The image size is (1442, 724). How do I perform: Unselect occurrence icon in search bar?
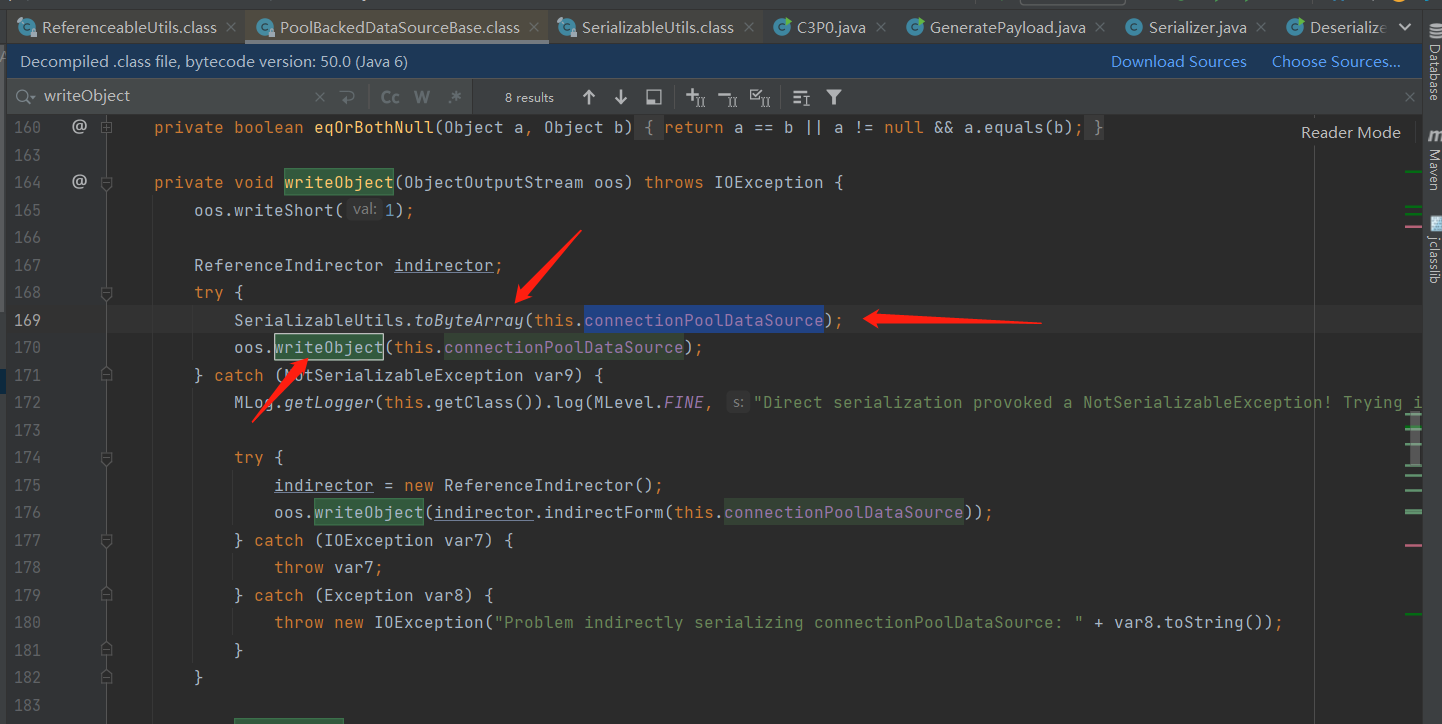[x=728, y=97]
